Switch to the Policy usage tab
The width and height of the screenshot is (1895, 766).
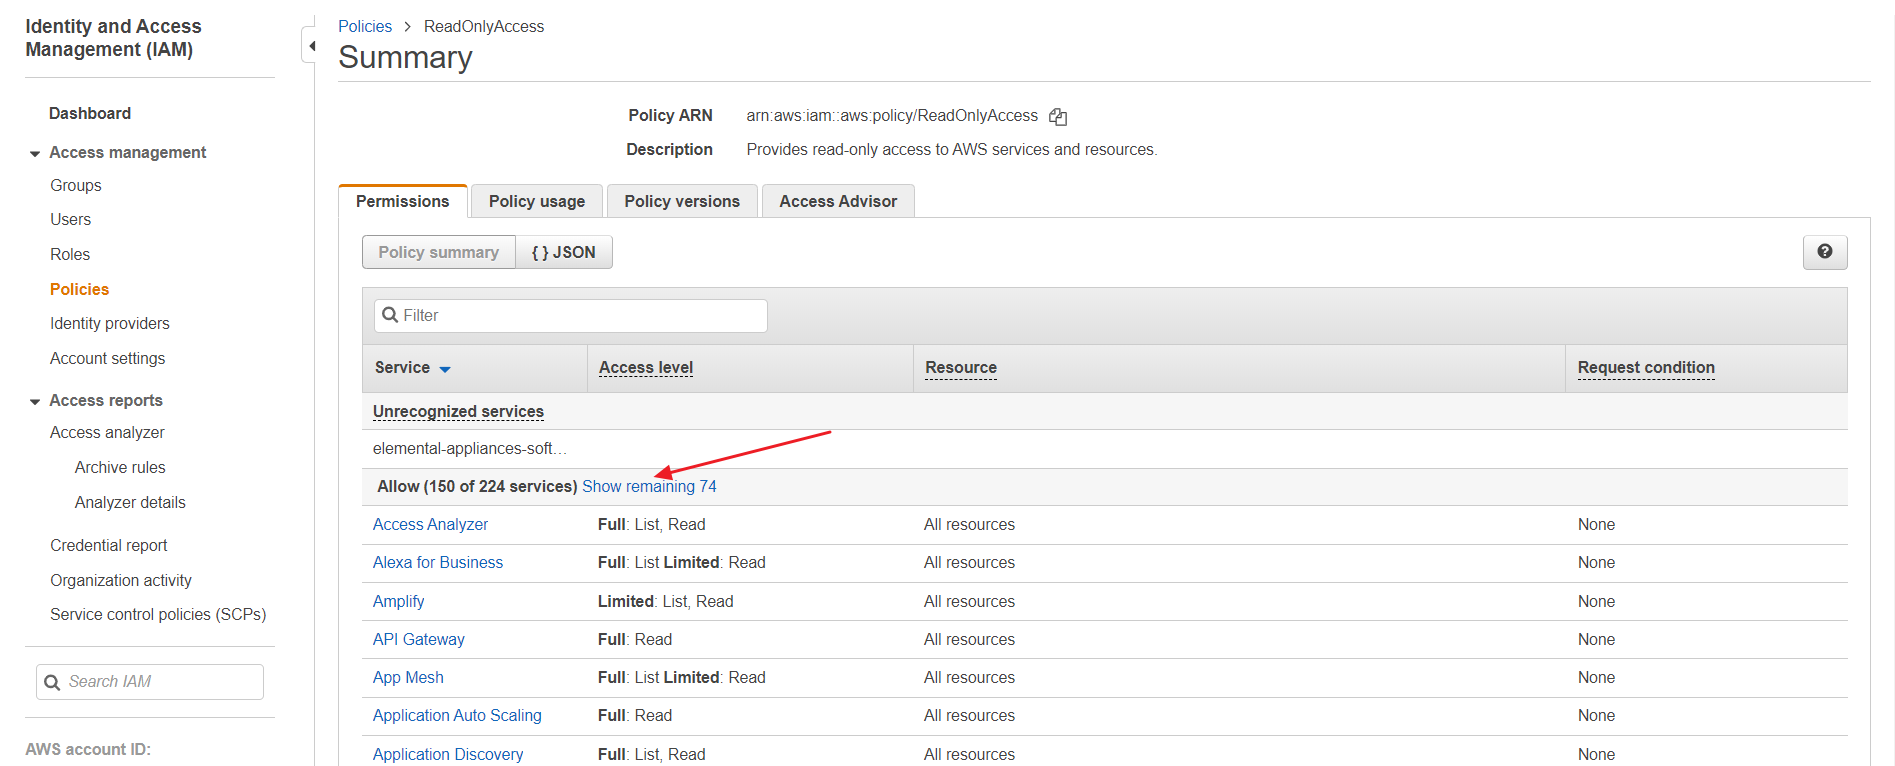(x=536, y=201)
